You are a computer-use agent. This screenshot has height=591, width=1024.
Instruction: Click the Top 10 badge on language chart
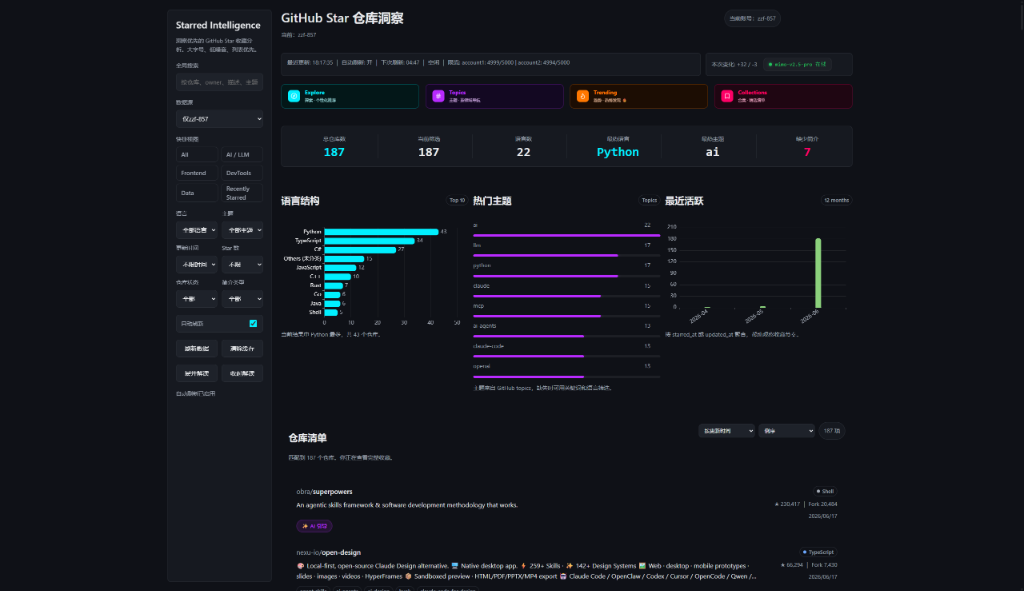(x=457, y=200)
